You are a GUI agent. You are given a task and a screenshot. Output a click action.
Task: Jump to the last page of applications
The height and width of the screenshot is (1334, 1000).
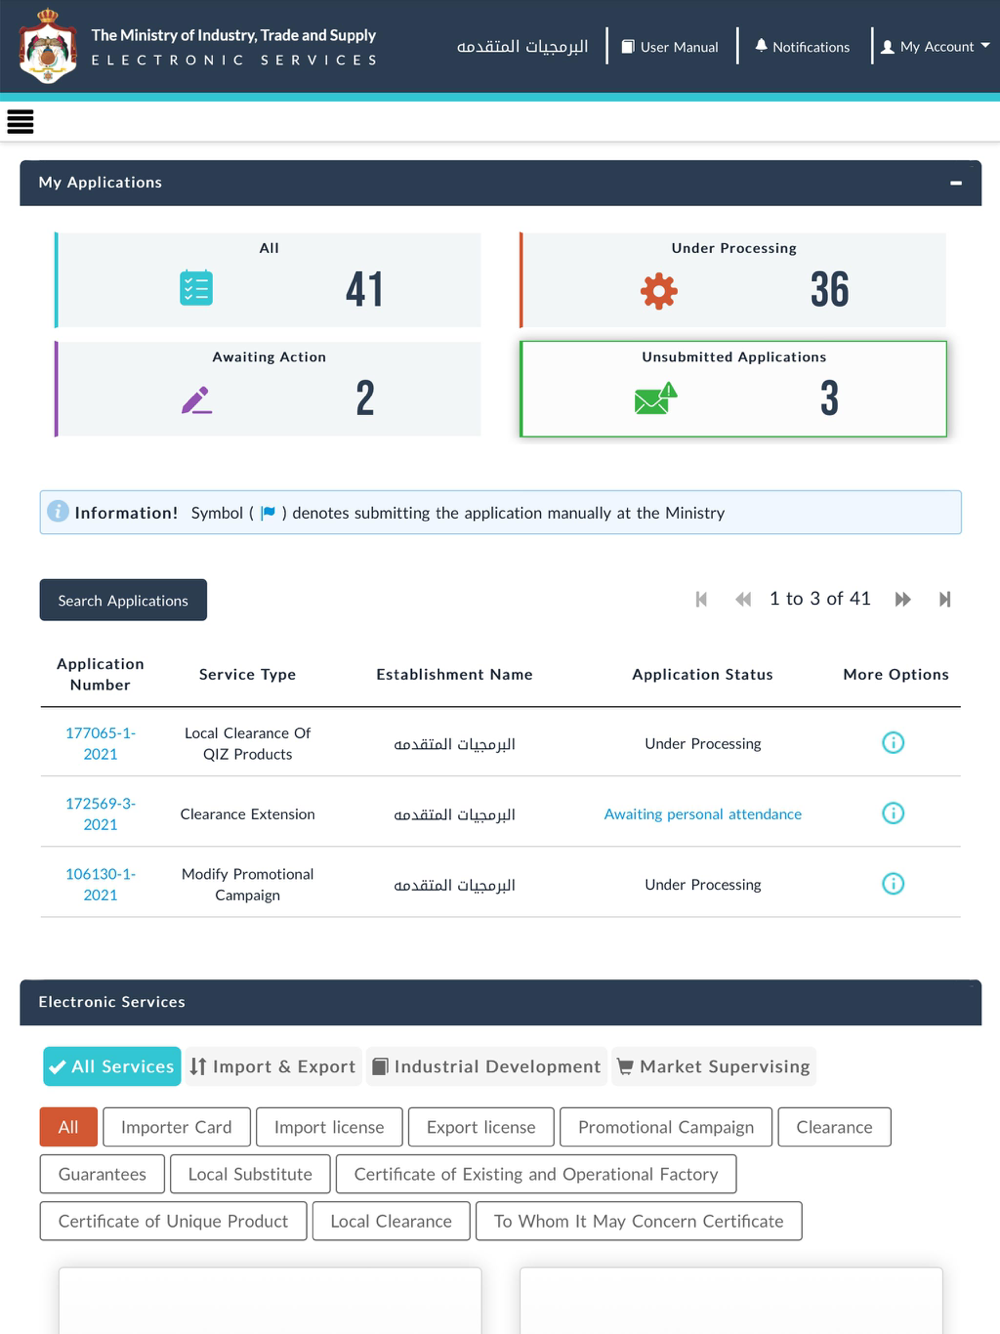(944, 599)
